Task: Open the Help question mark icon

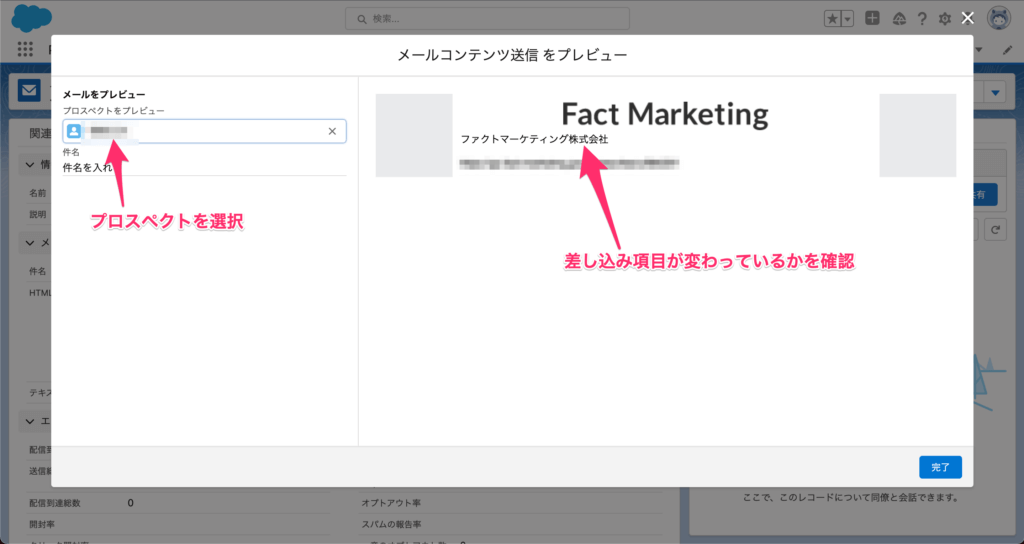Action: point(921,18)
